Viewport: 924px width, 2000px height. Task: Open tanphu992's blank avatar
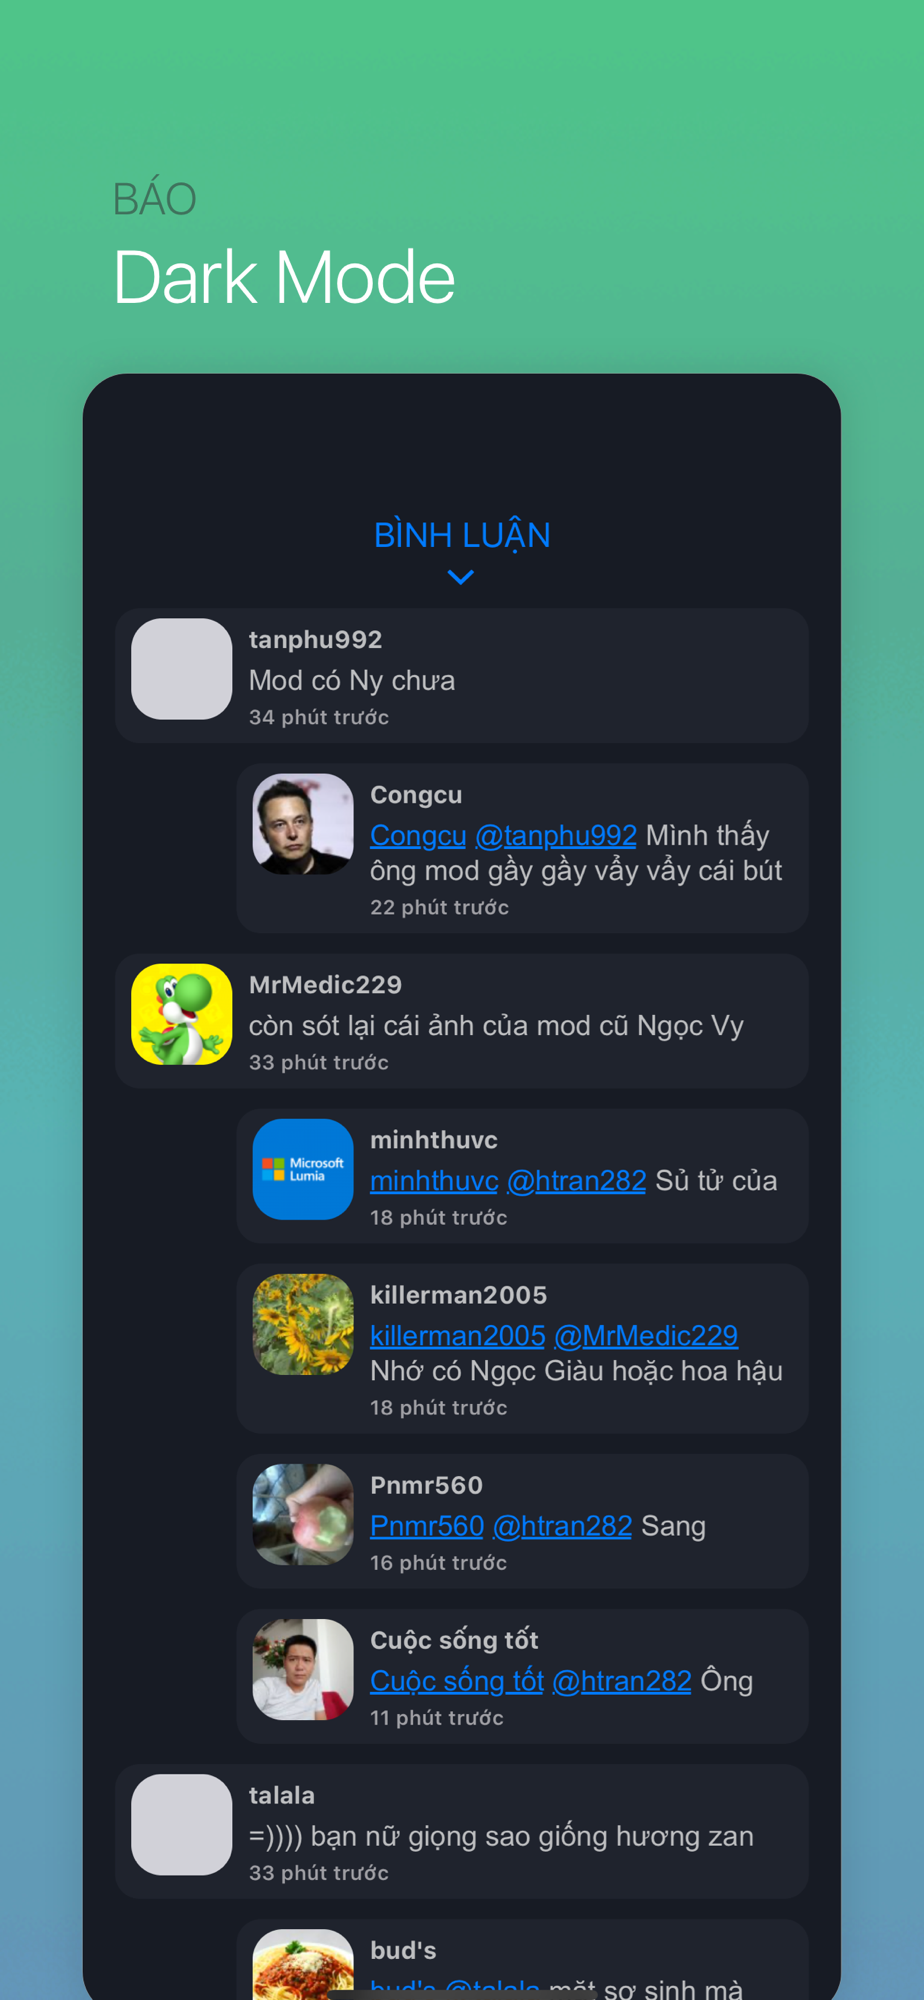(182, 669)
